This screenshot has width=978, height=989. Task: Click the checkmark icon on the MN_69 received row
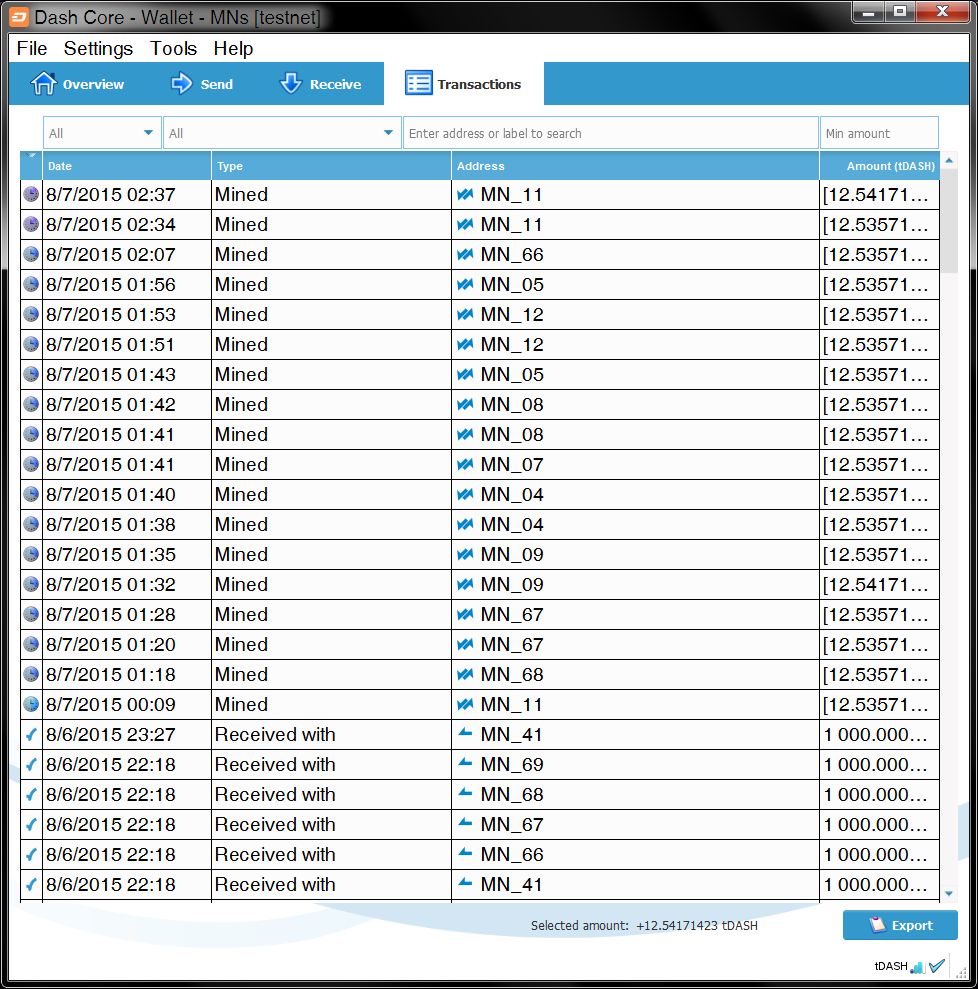pos(31,764)
